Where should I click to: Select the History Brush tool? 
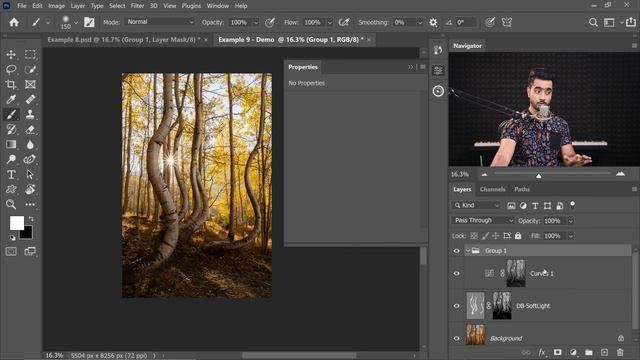coord(11,129)
